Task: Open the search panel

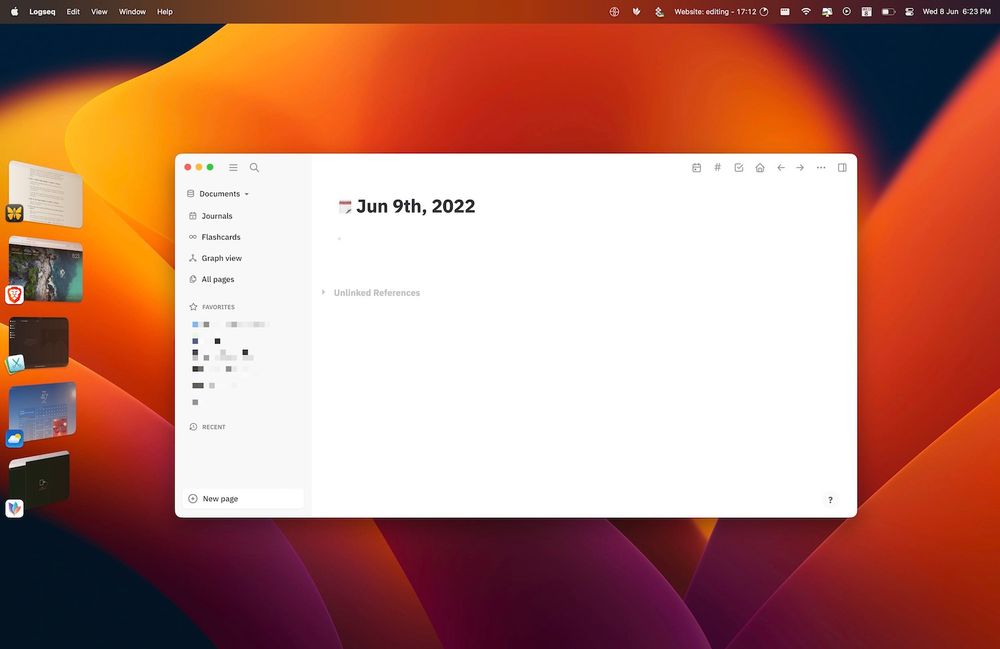Action: (254, 167)
